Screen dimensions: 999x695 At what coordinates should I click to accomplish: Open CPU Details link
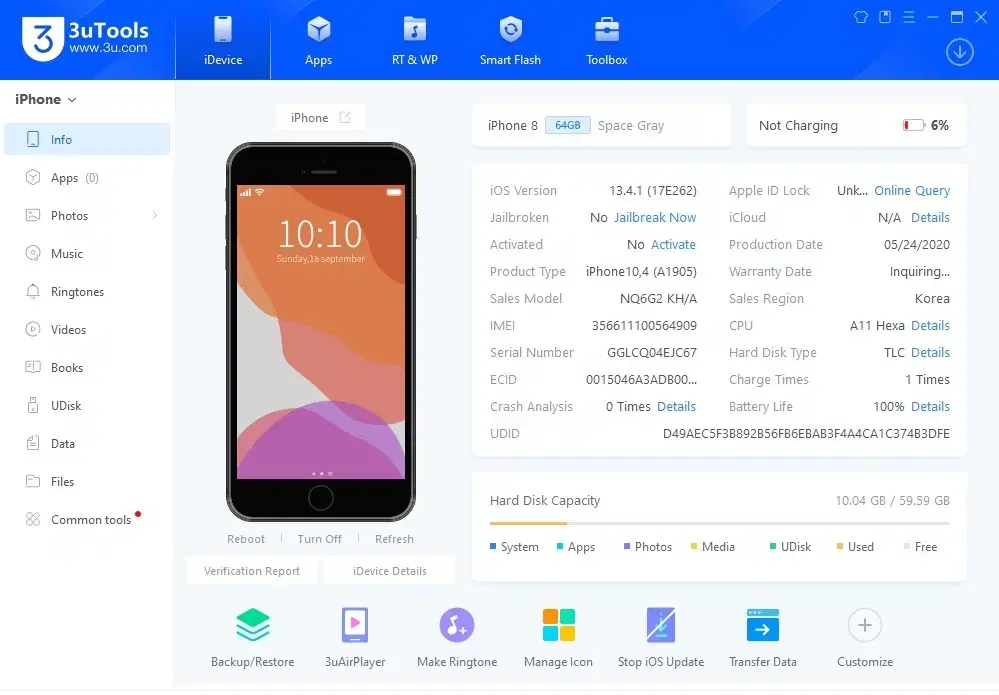coord(930,326)
